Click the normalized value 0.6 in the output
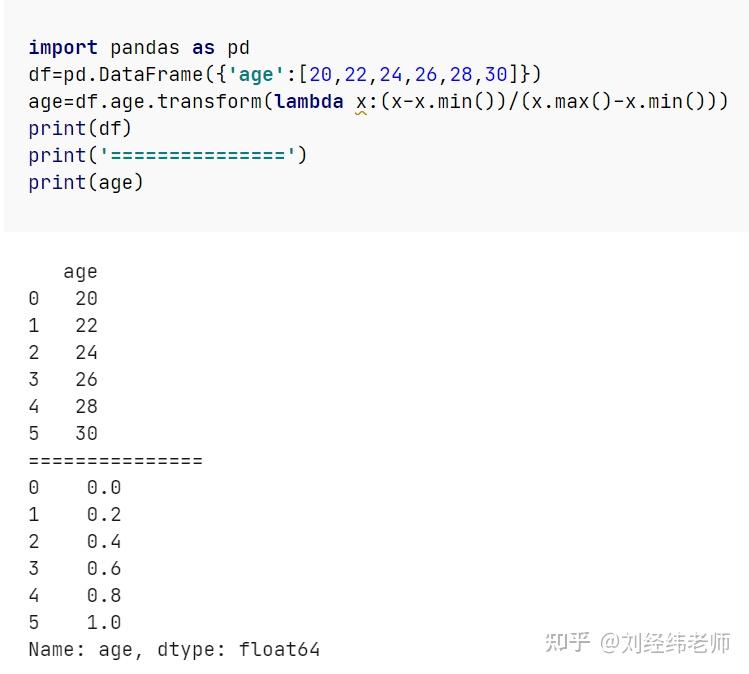The width and height of the screenshot is (749, 674). click(104, 568)
